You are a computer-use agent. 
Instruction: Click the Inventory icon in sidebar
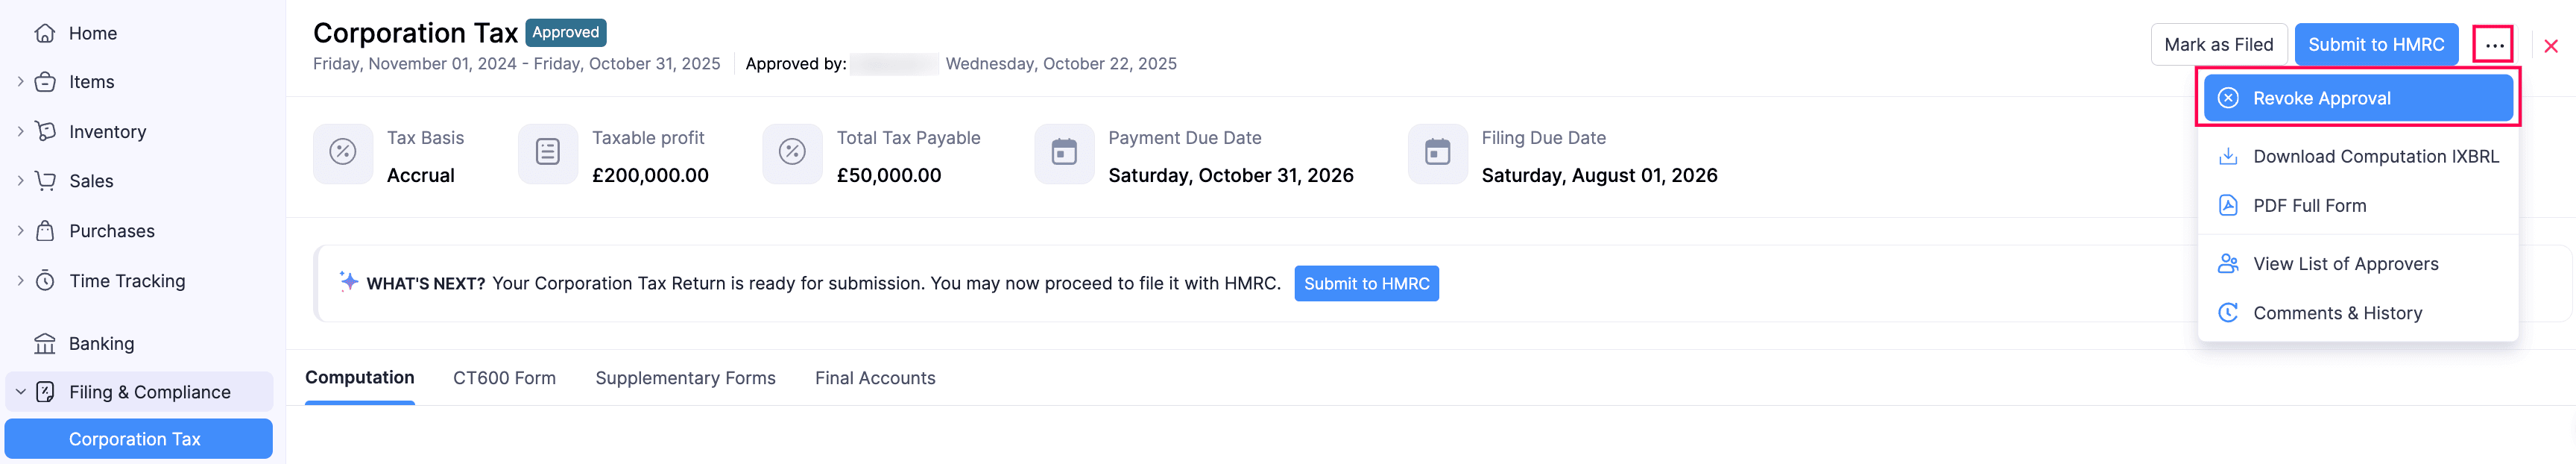[45, 132]
